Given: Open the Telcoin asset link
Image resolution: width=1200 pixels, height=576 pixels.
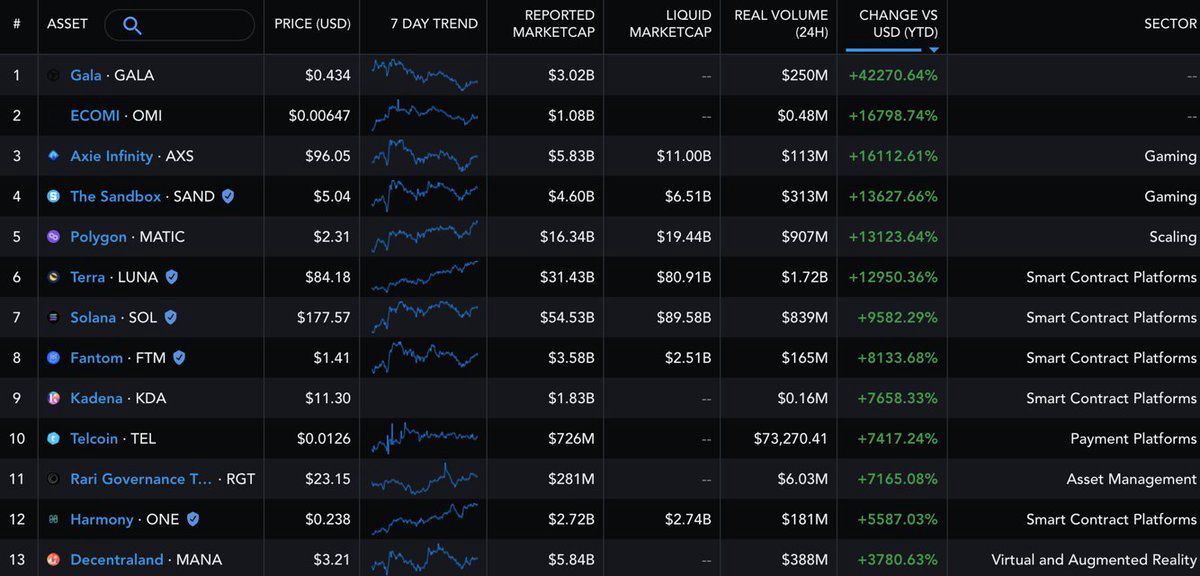Looking at the screenshot, I should pyautogui.click(x=94, y=438).
